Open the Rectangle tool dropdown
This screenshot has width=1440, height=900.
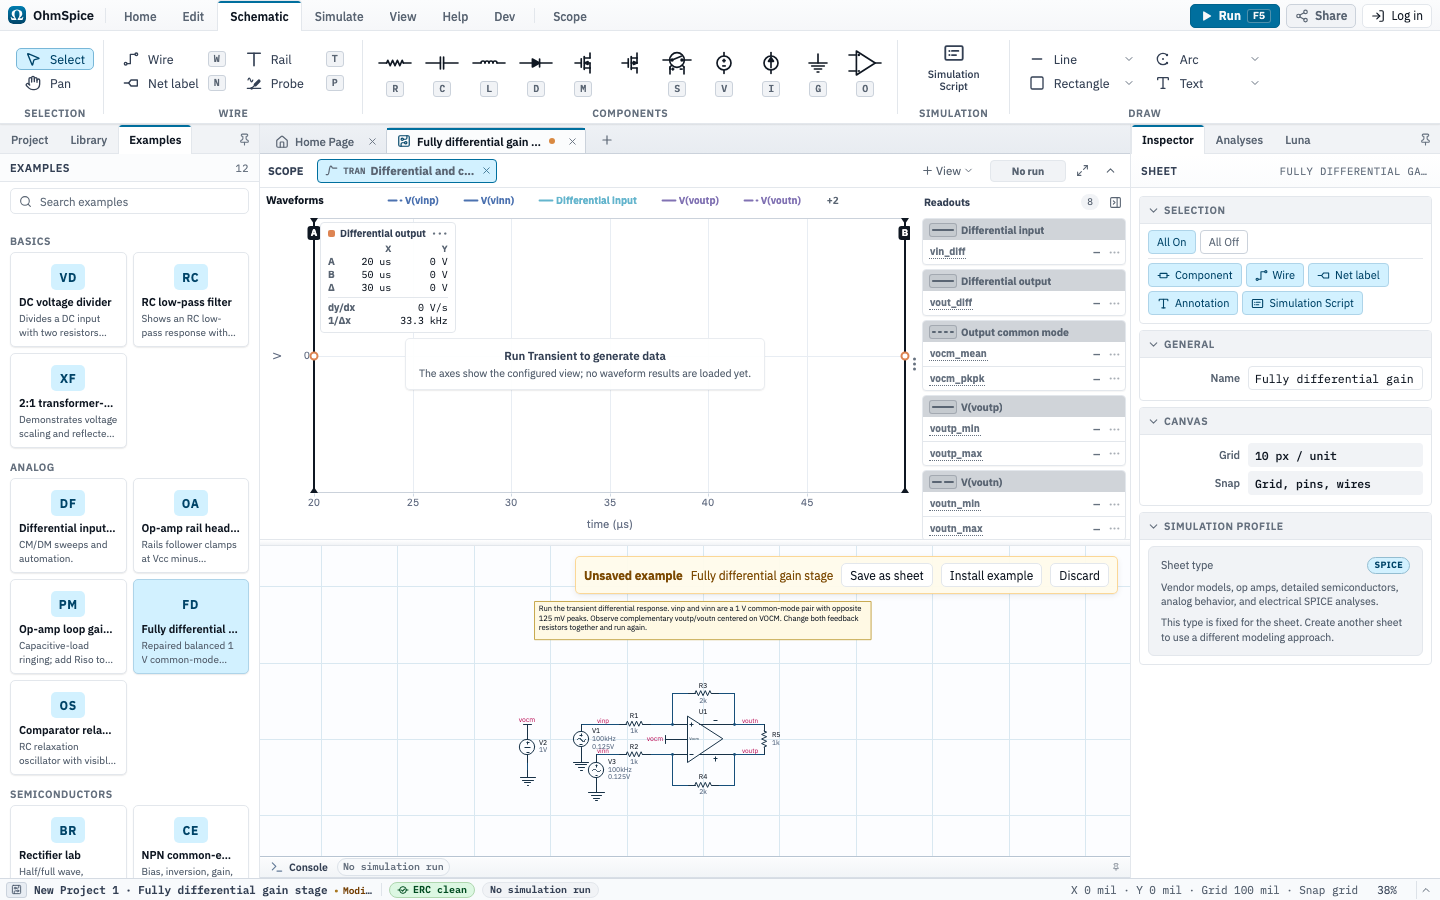[x=1129, y=84]
